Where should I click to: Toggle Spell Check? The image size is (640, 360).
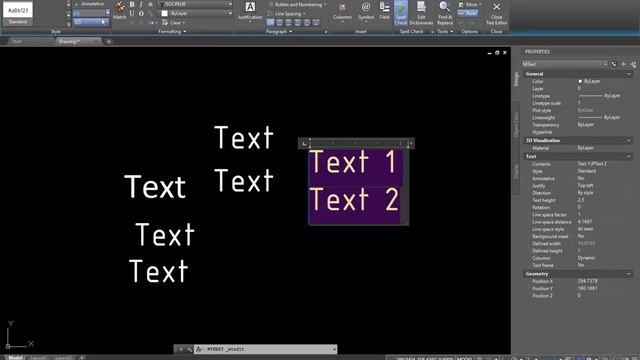[401, 13]
